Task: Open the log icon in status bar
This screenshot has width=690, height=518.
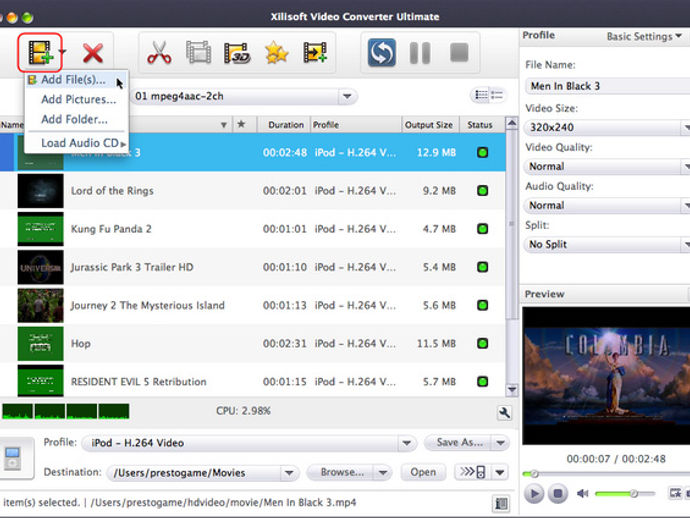Action: pyautogui.click(x=501, y=503)
